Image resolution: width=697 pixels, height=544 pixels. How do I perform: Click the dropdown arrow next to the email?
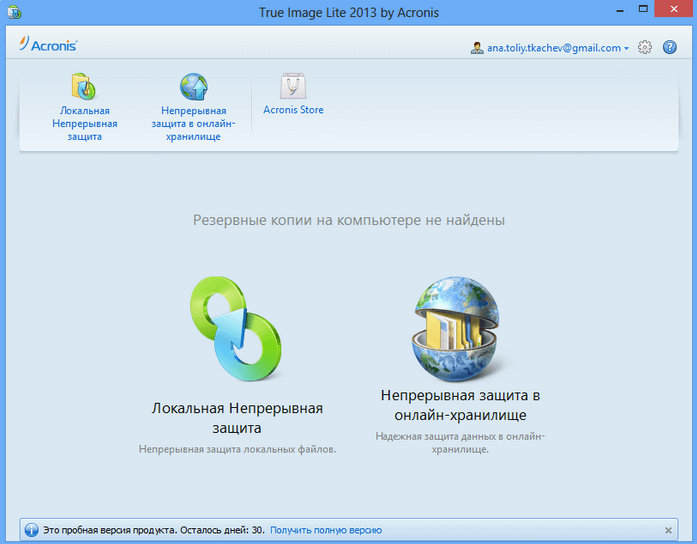coord(626,48)
